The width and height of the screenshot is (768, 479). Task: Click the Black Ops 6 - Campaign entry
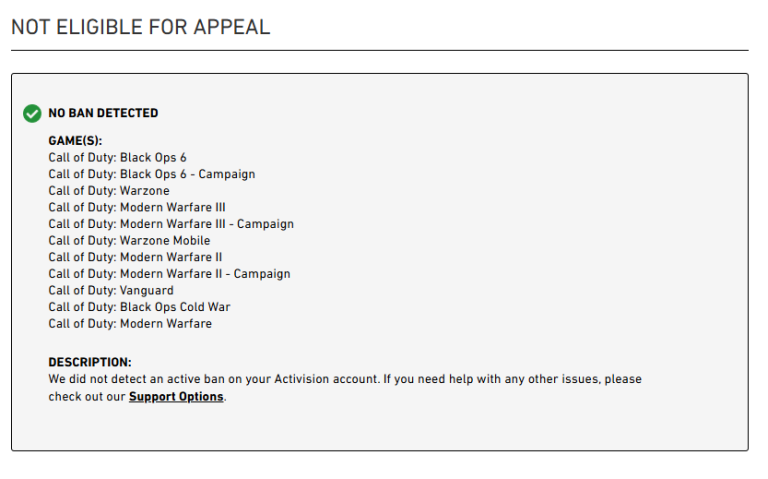(x=151, y=174)
